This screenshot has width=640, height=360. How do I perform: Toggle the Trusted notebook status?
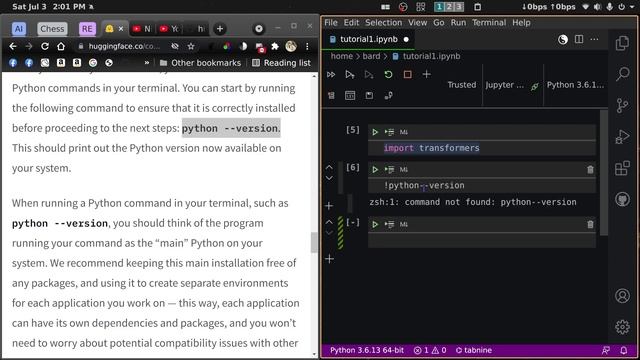(462, 85)
